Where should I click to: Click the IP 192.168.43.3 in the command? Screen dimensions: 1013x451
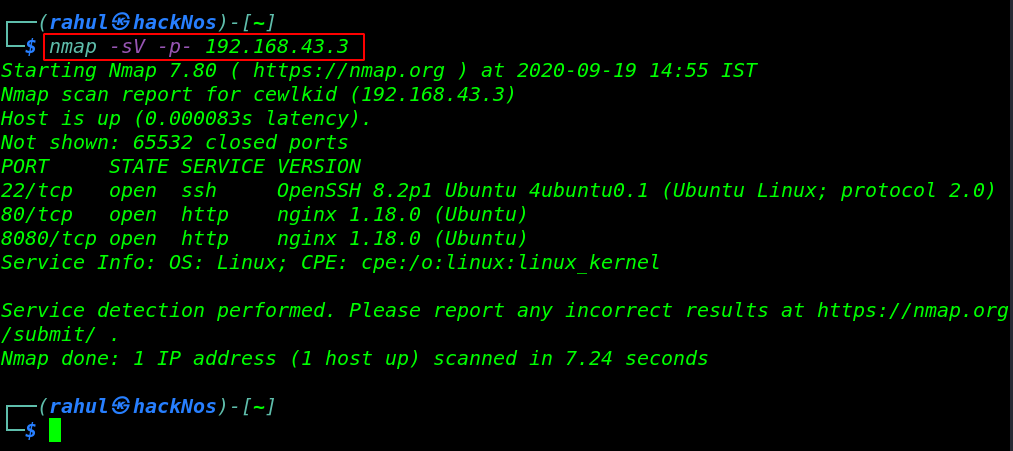coord(277,47)
